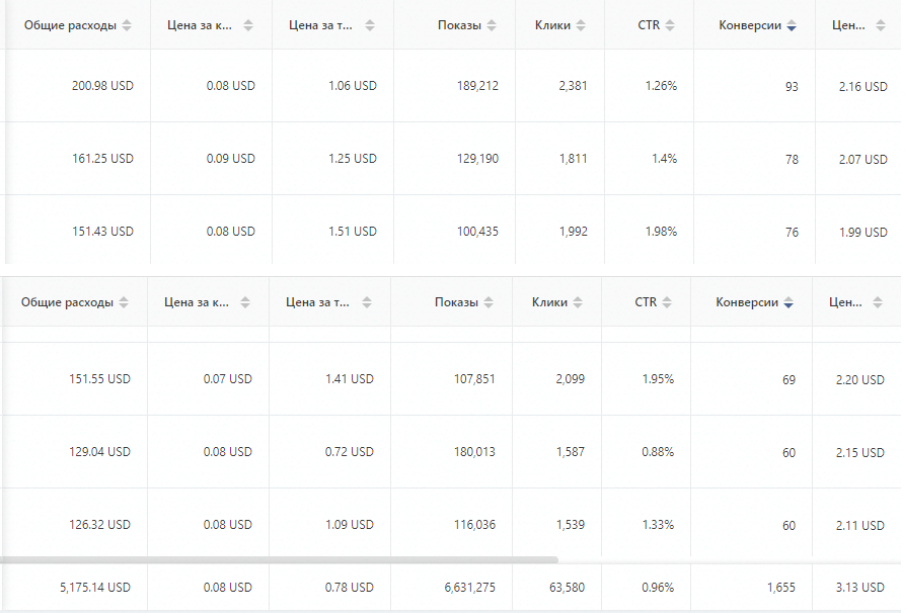The image size is (906, 613).
Task: Click sort arrows next to top Показы
Action: [491, 25]
